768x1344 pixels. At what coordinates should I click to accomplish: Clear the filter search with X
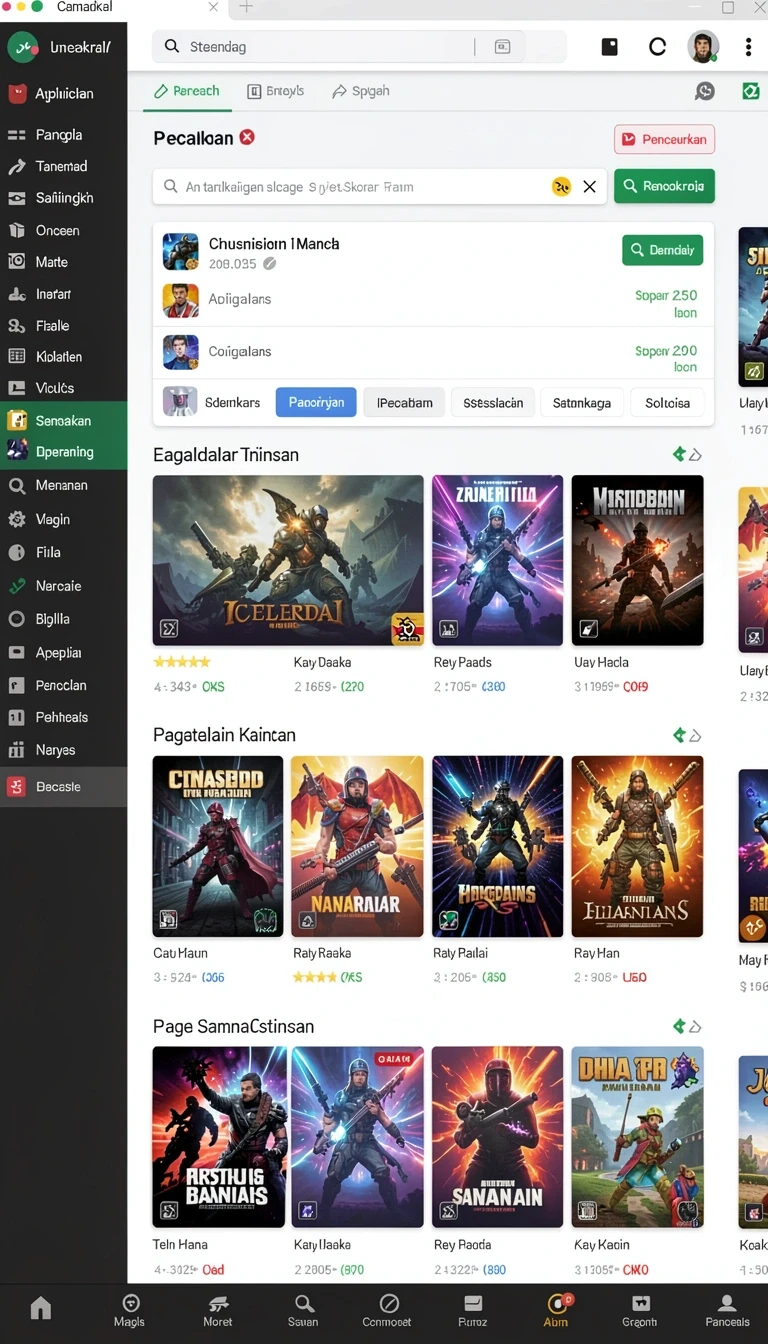click(590, 187)
